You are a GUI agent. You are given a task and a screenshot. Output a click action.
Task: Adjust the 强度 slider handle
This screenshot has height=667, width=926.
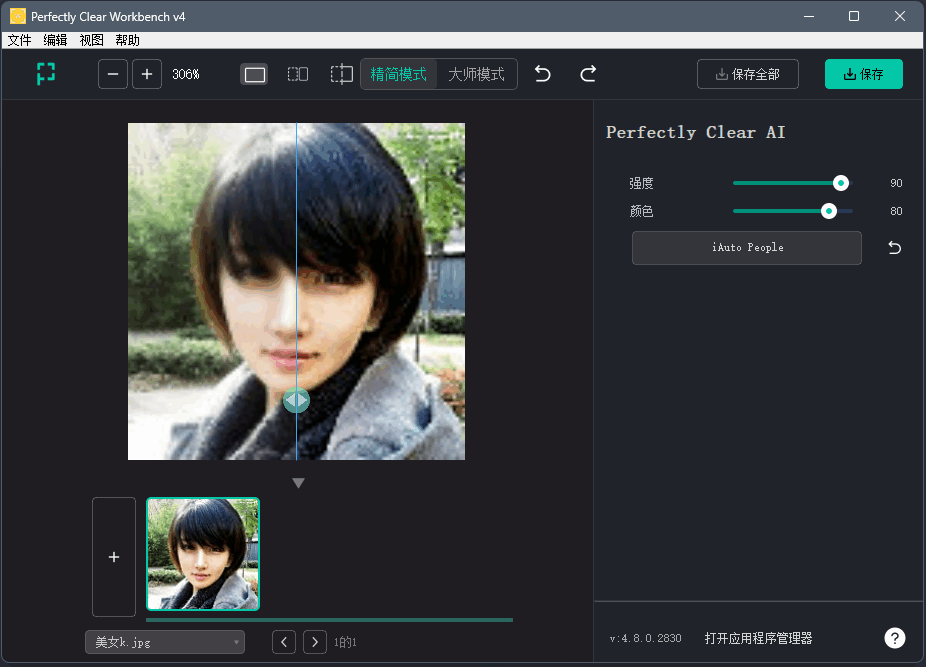click(840, 183)
